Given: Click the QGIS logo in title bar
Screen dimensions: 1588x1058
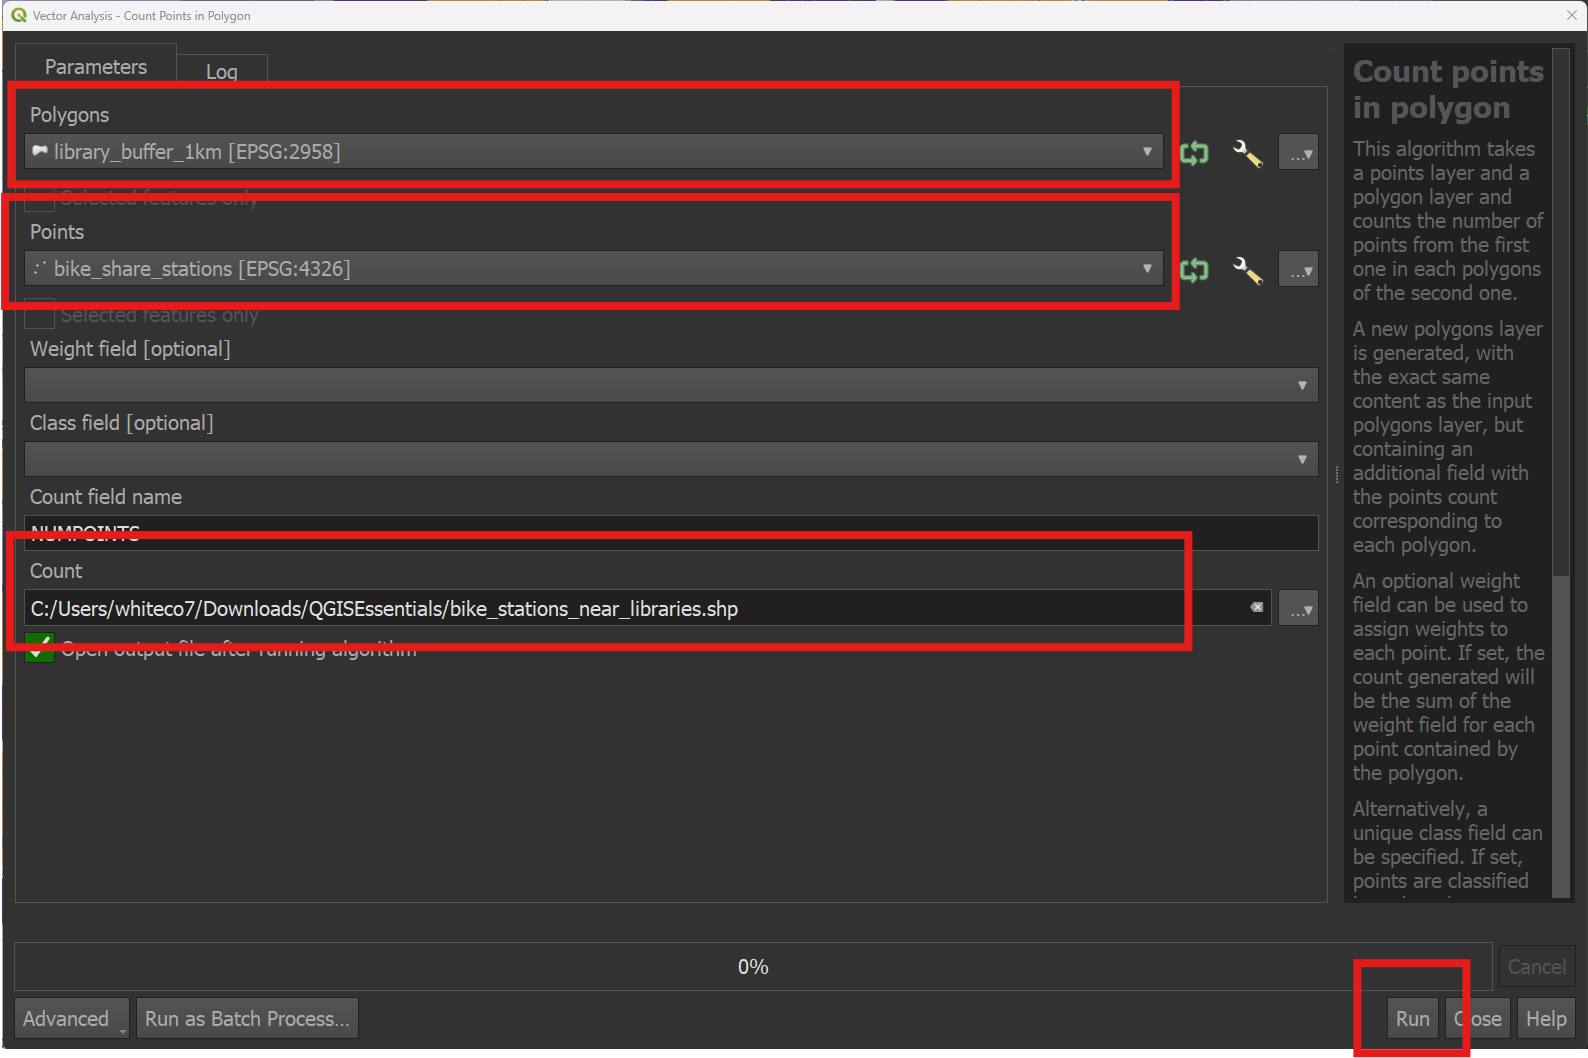Looking at the screenshot, I should click(x=18, y=15).
